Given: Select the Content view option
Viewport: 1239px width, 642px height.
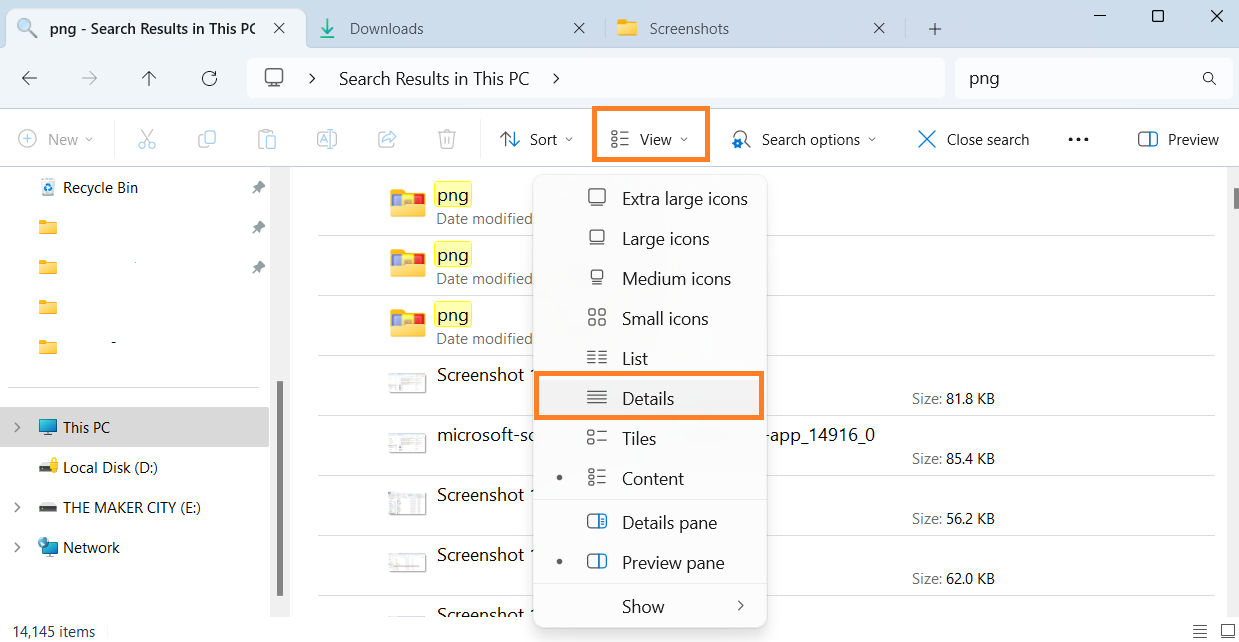Looking at the screenshot, I should click(652, 479).
